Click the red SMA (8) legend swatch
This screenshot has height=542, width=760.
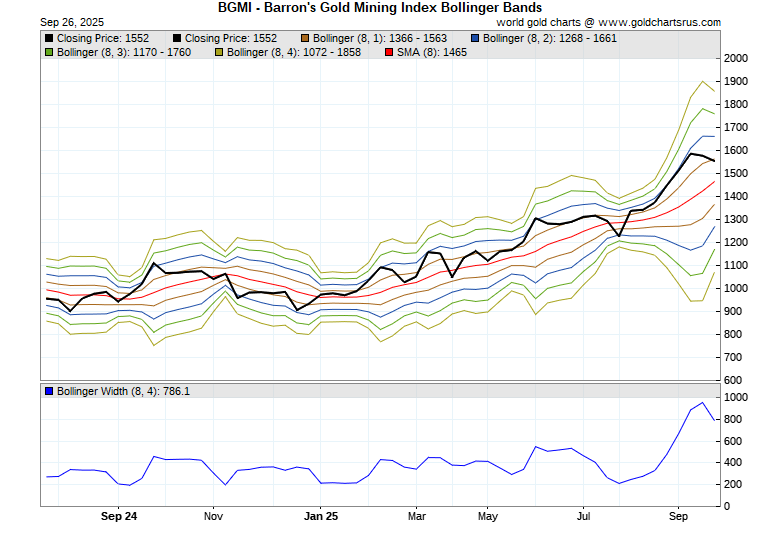click(x=389, y=51)
